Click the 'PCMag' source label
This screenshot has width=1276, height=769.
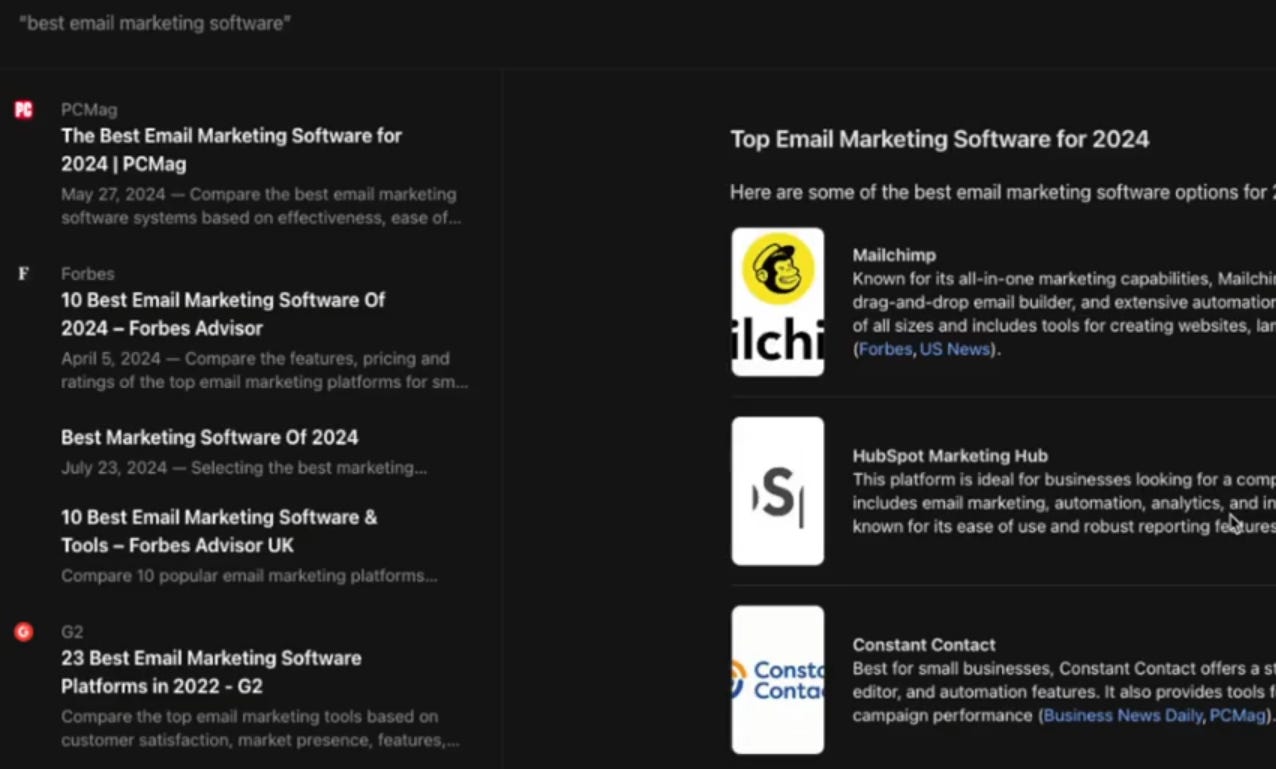[89, 110]
